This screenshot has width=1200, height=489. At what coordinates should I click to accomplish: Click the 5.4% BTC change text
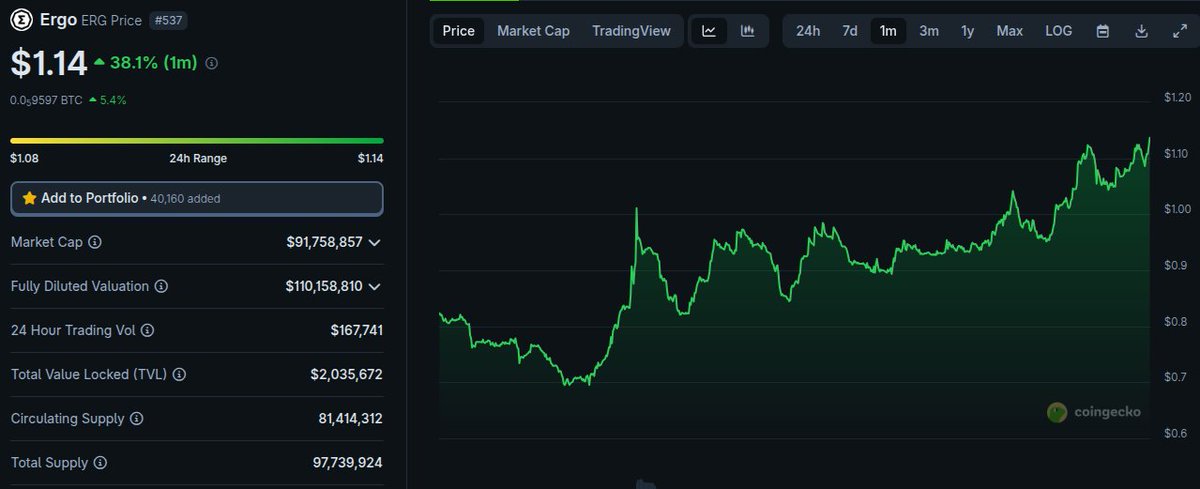(x=112, y=100)
